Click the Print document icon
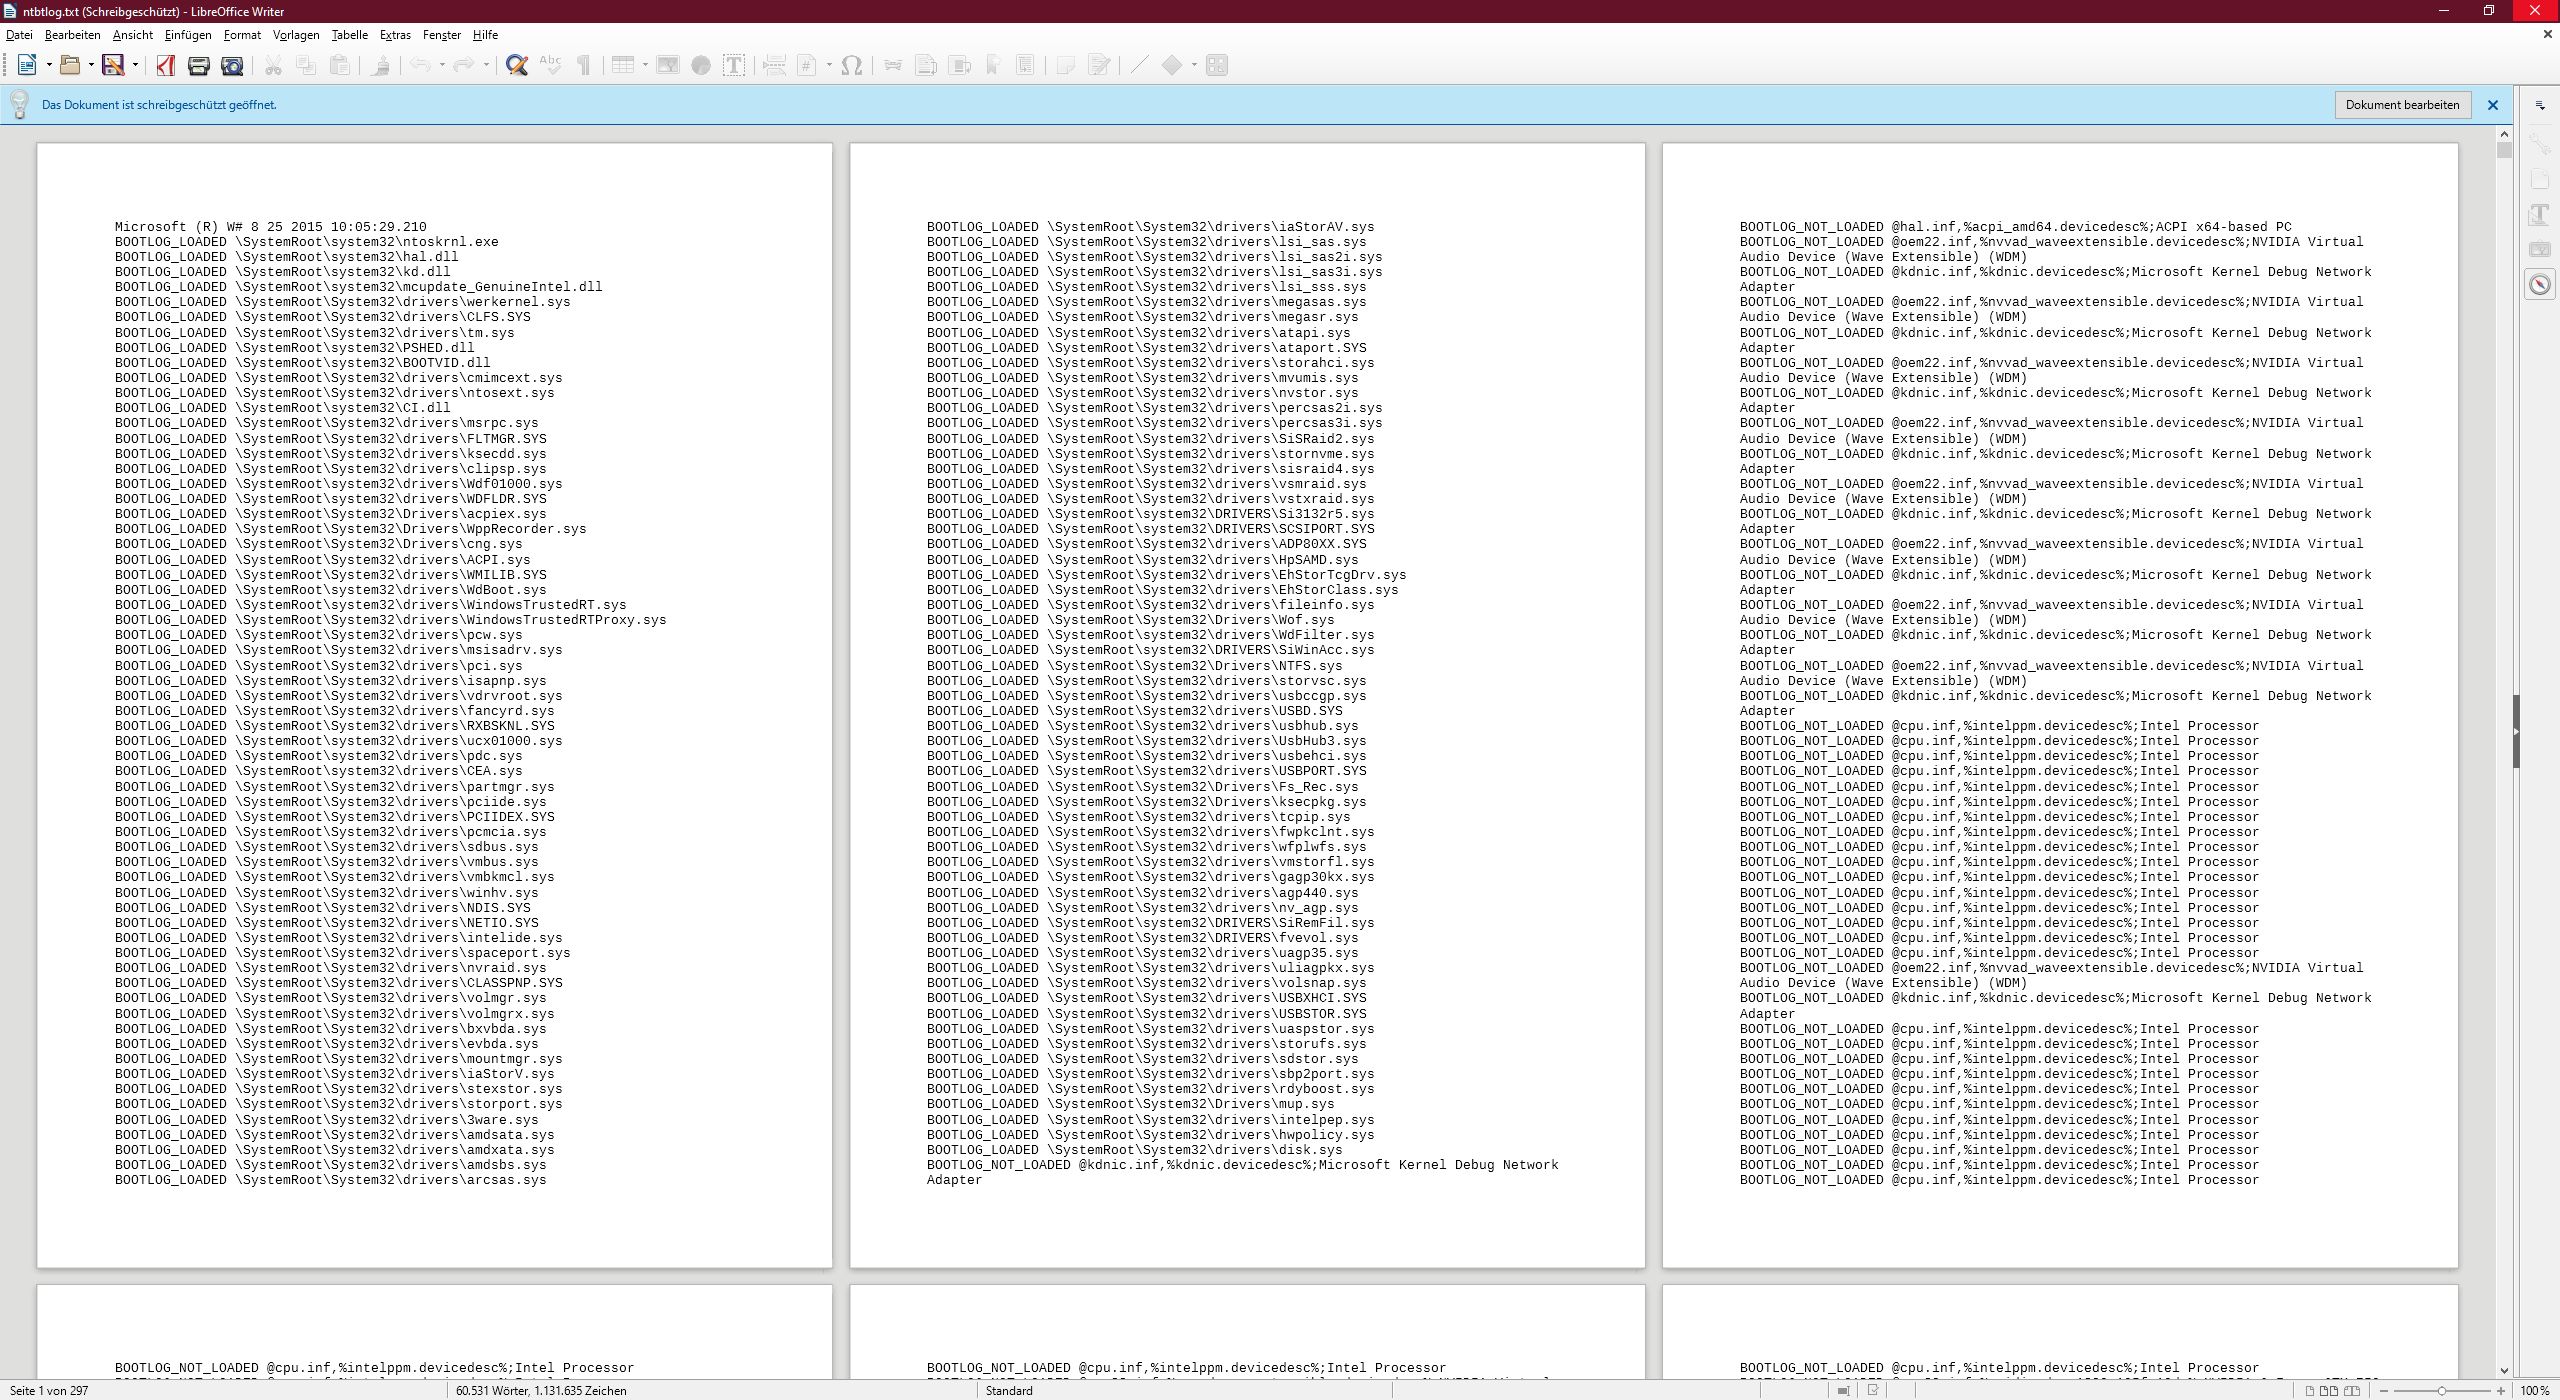The height and width of the screenshot is (1400, 2560). [199, 66]
